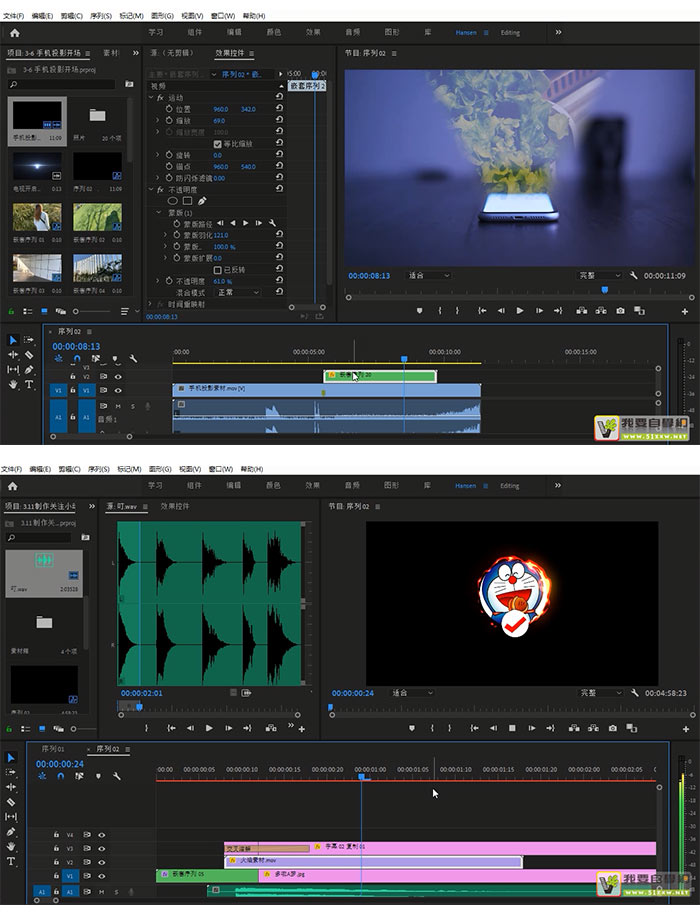Select the Hand tool in upper window toolbar
The width and height of the screenshot is (700, 913).
(x=13, y=385)
